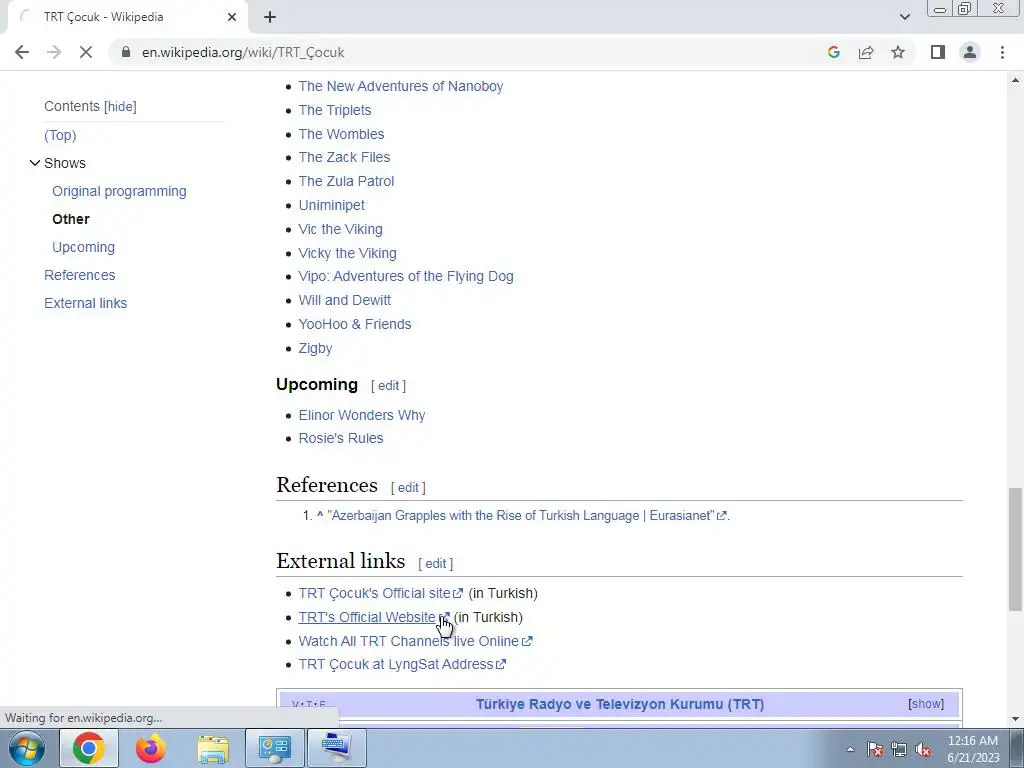
Task: Open Türkiye Radyo ve Televizyon Kurumu link
Action: [620, 705]
